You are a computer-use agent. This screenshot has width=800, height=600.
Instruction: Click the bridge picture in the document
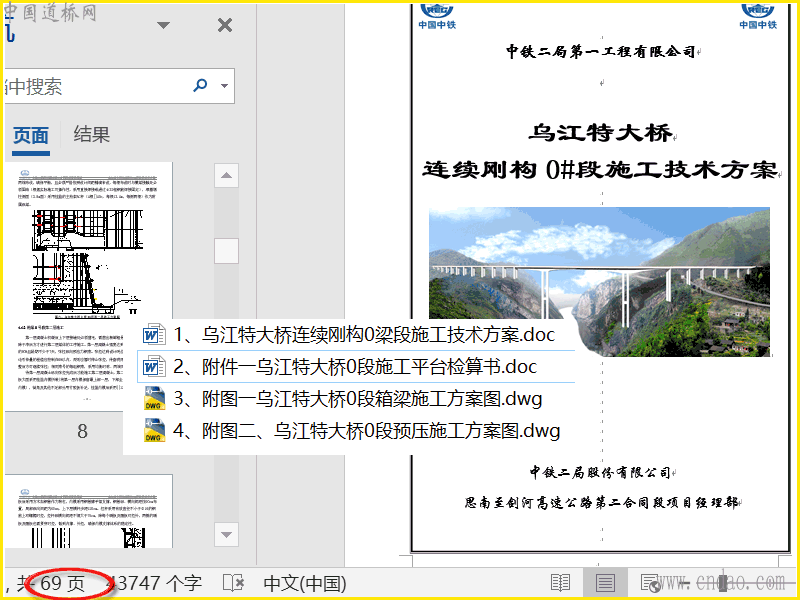click(x=599, y=282)
